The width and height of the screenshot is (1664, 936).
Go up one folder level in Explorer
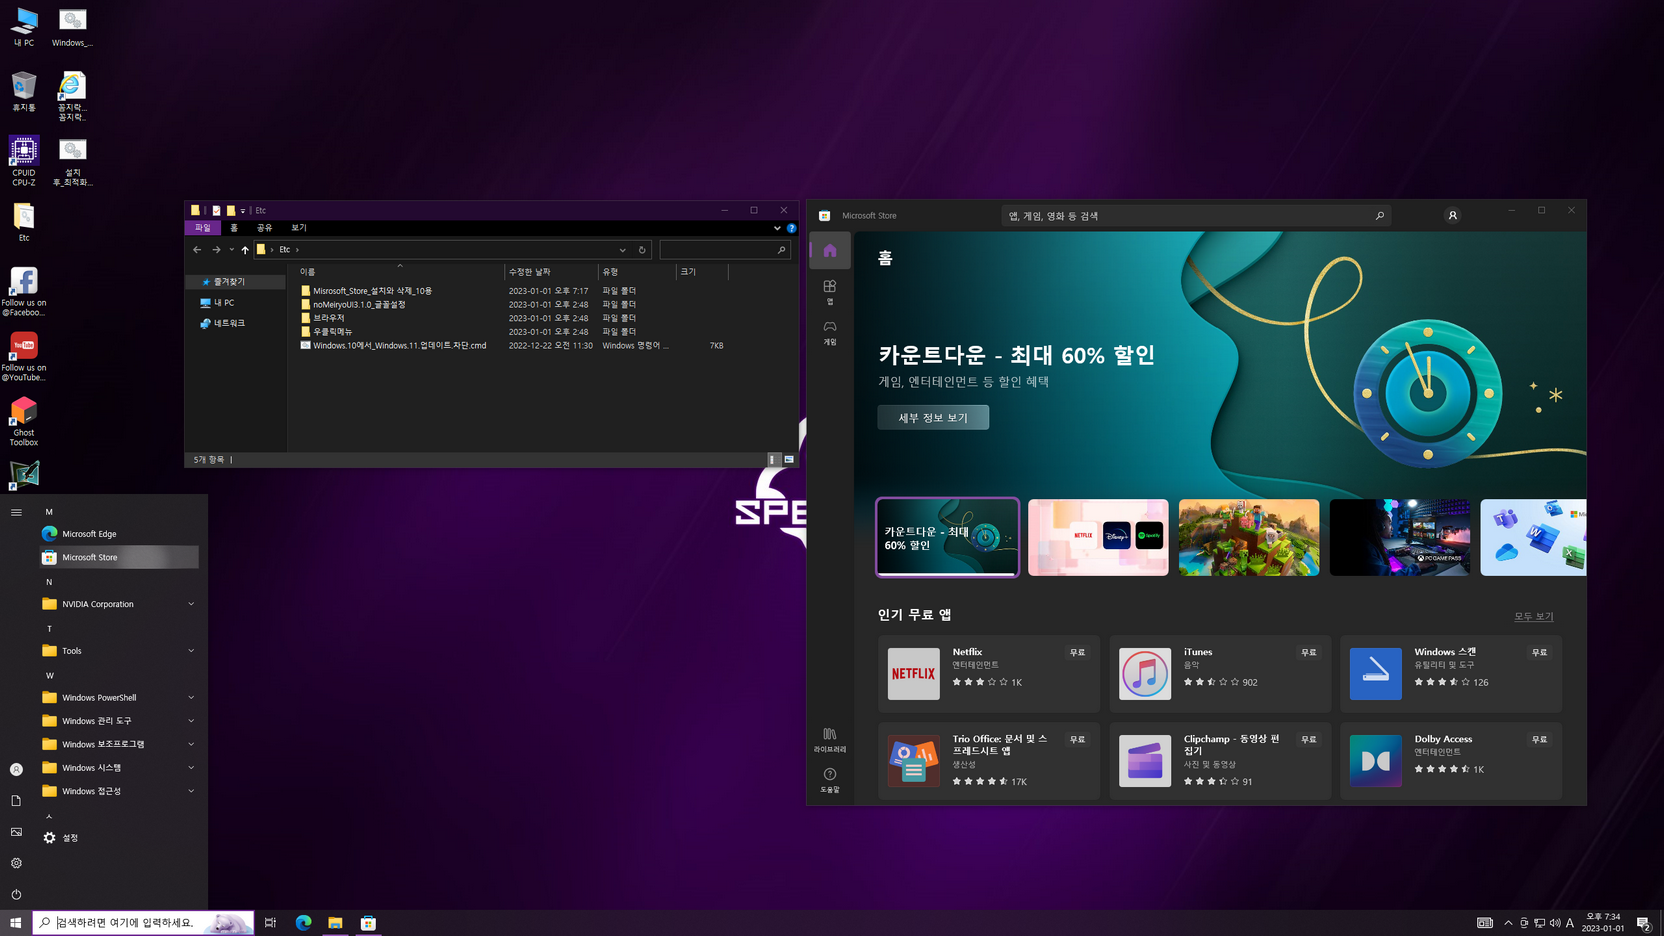[x=245, y=250]
